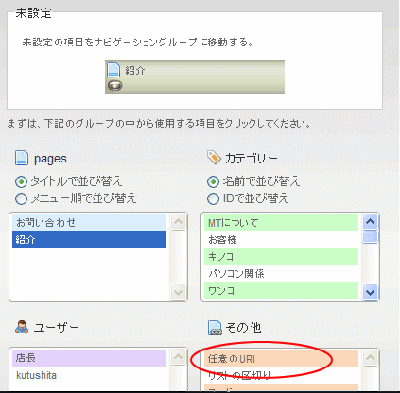Select MTについて in the category list
Screen dimensions: 400x393
[281, 222]
